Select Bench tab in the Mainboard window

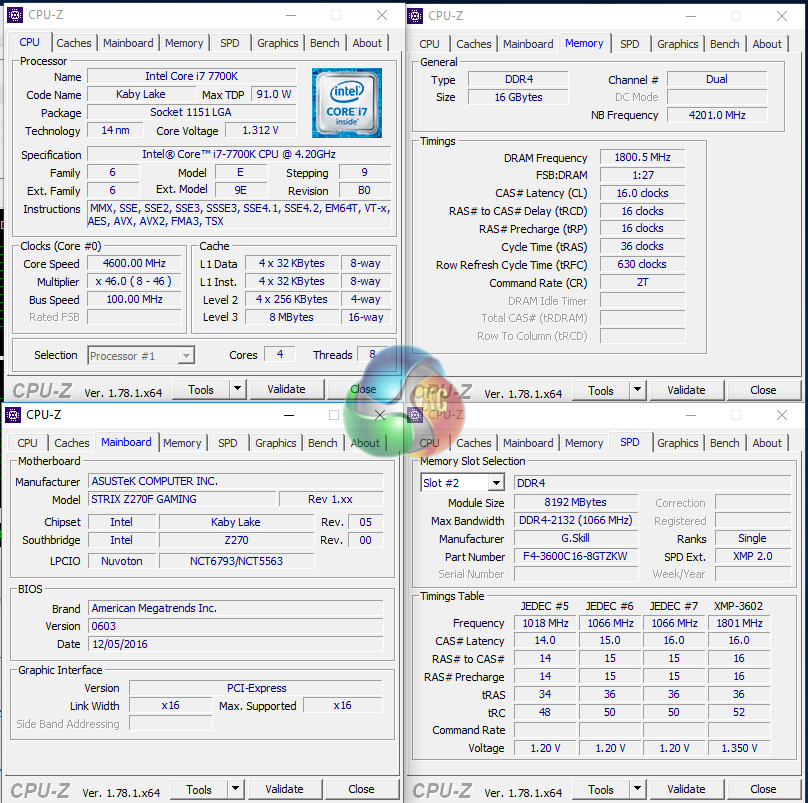pyautogui.click(x=322, y=443)
